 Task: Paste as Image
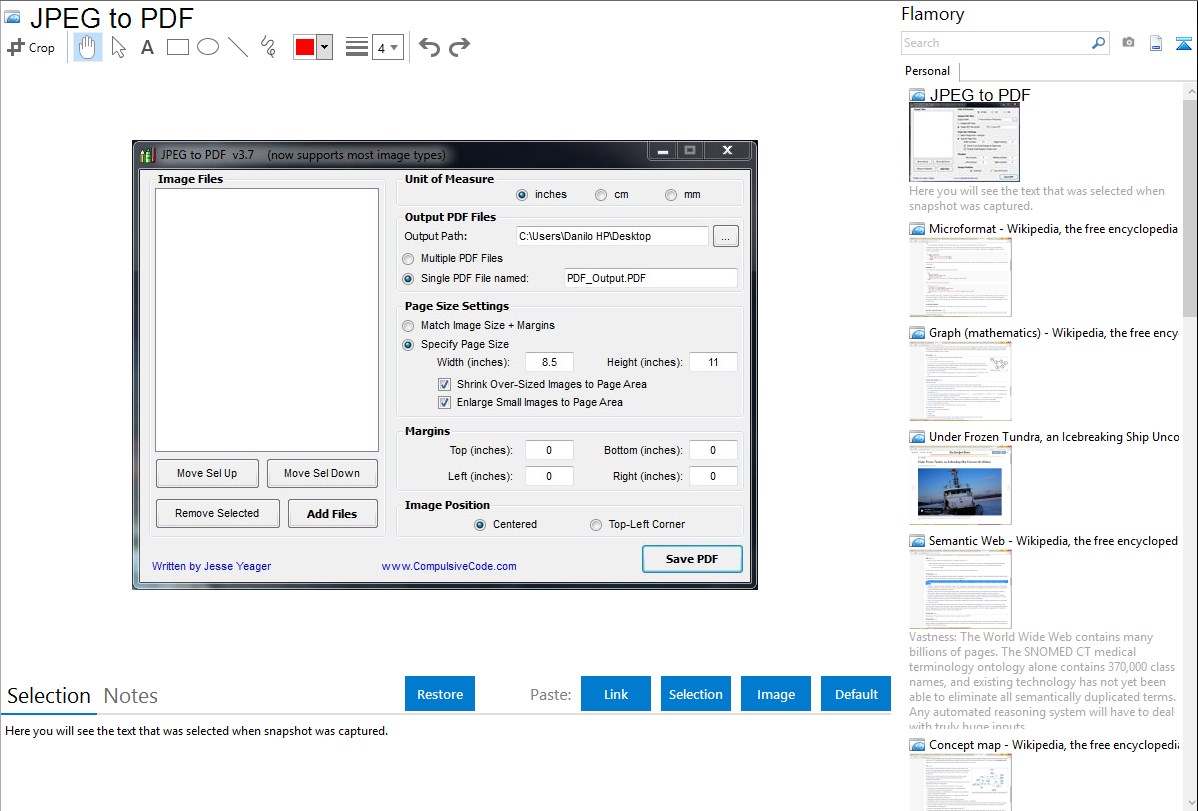(x=776, y=694)
